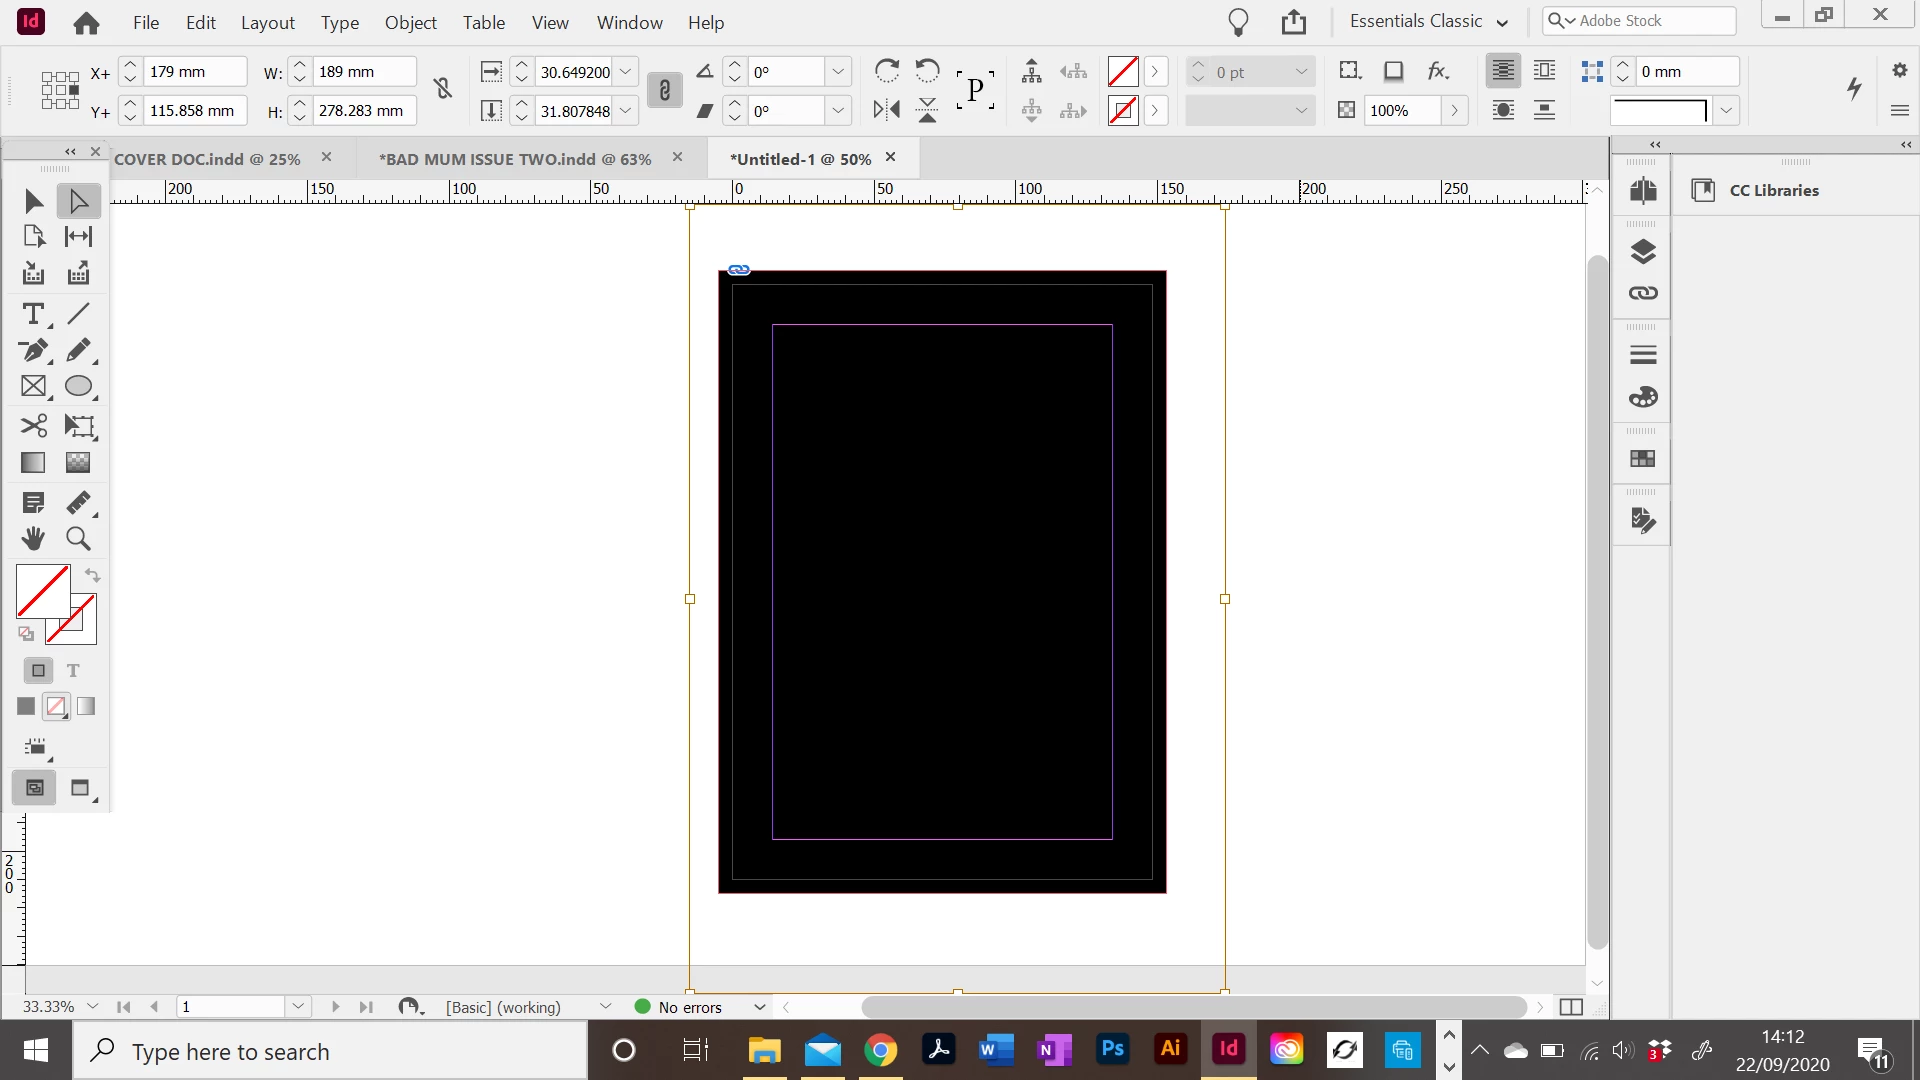
Task: Select the Type tool
Action: [x=33, y=314]
